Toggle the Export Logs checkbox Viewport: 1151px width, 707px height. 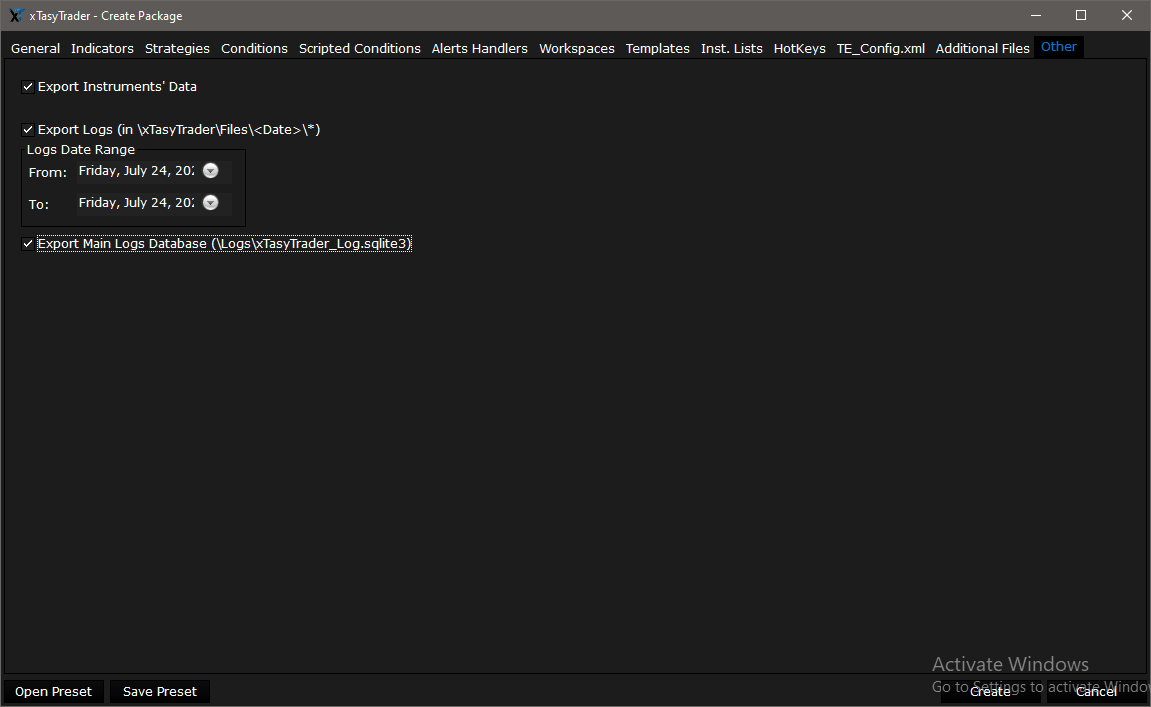tap(28, 130)
